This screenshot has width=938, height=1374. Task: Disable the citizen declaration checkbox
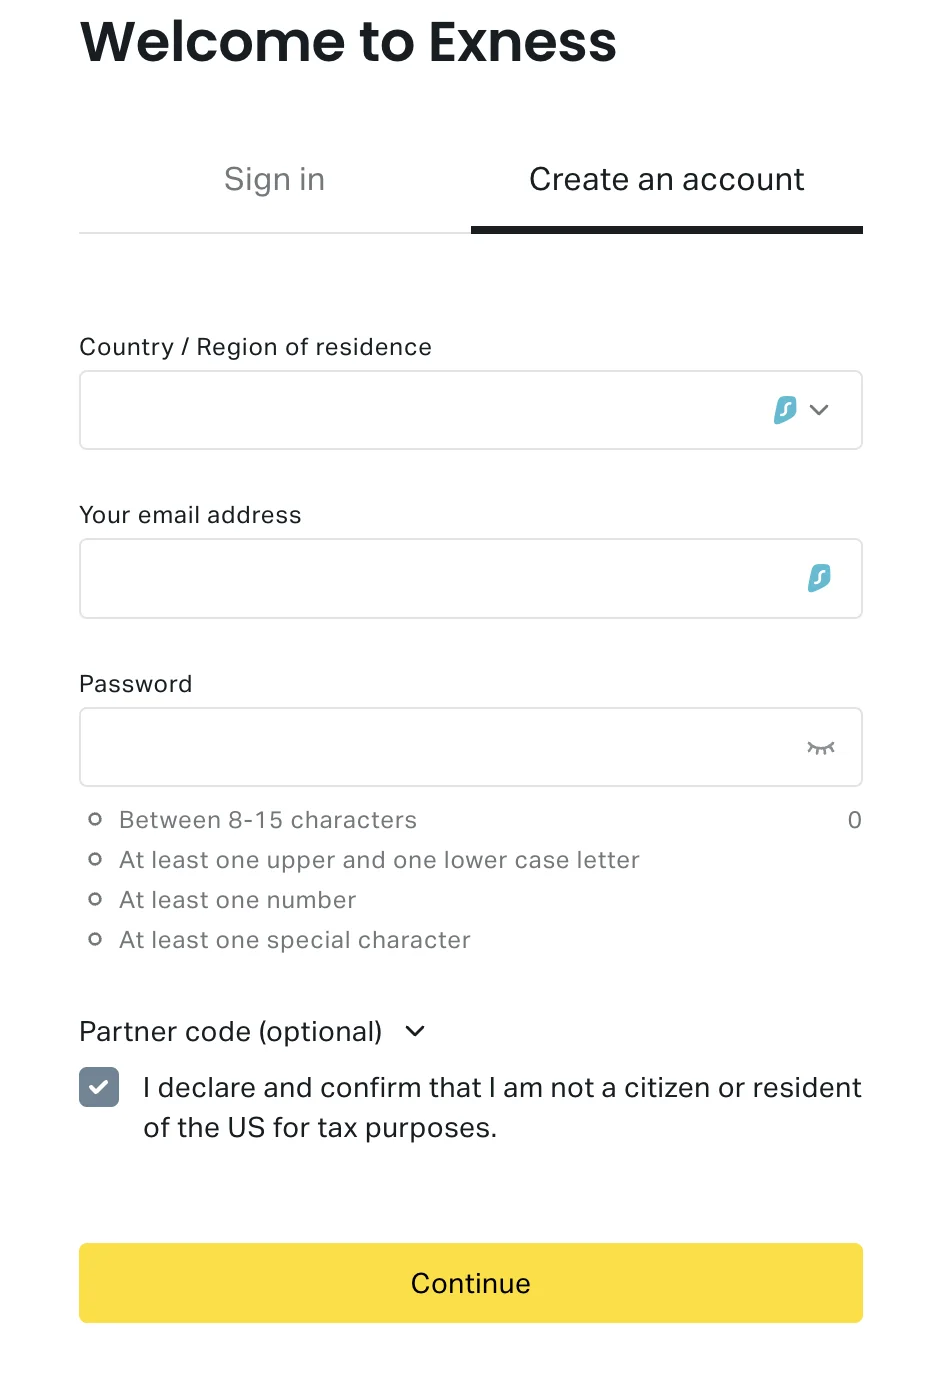click(x=99, y=1087)
